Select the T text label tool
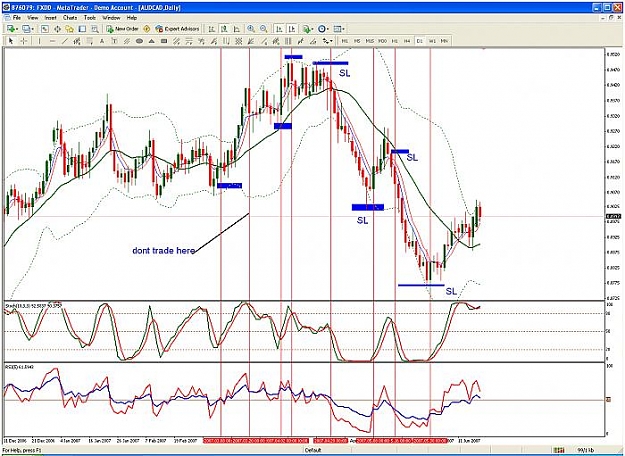The image size is (625, 456). [x=114, y=41]
